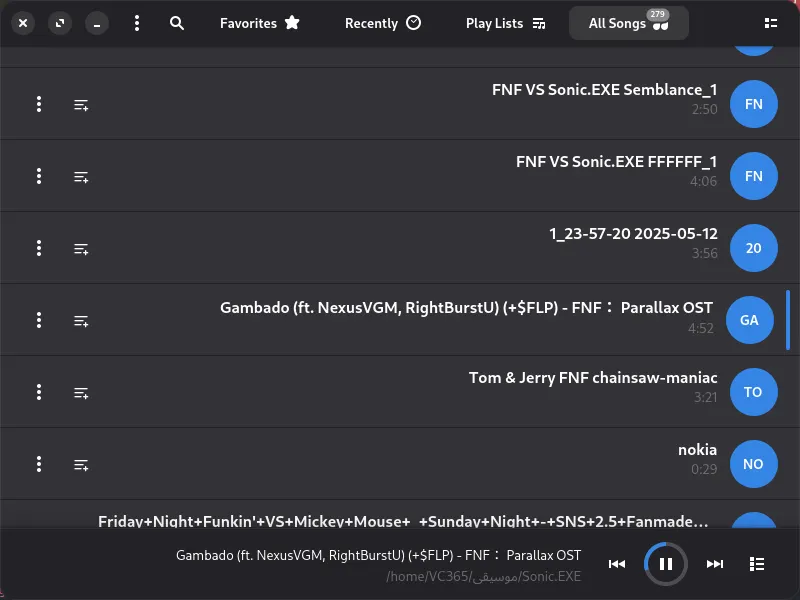This screenshot has width=800, height=600.
Task: Play the song FNF VS Sonic.EXE Semblance_1
Action: [x=605, y=90]
